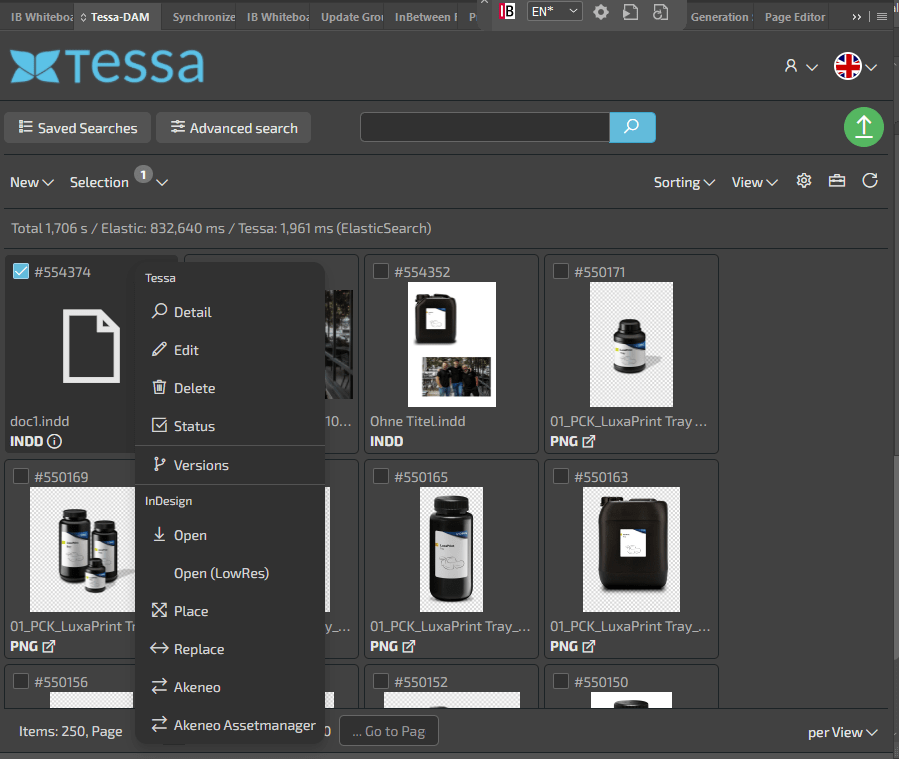Check the checkbox for asset #554352
The height and width of the screenshot is (759, 899).
click(x=381, y=271)
